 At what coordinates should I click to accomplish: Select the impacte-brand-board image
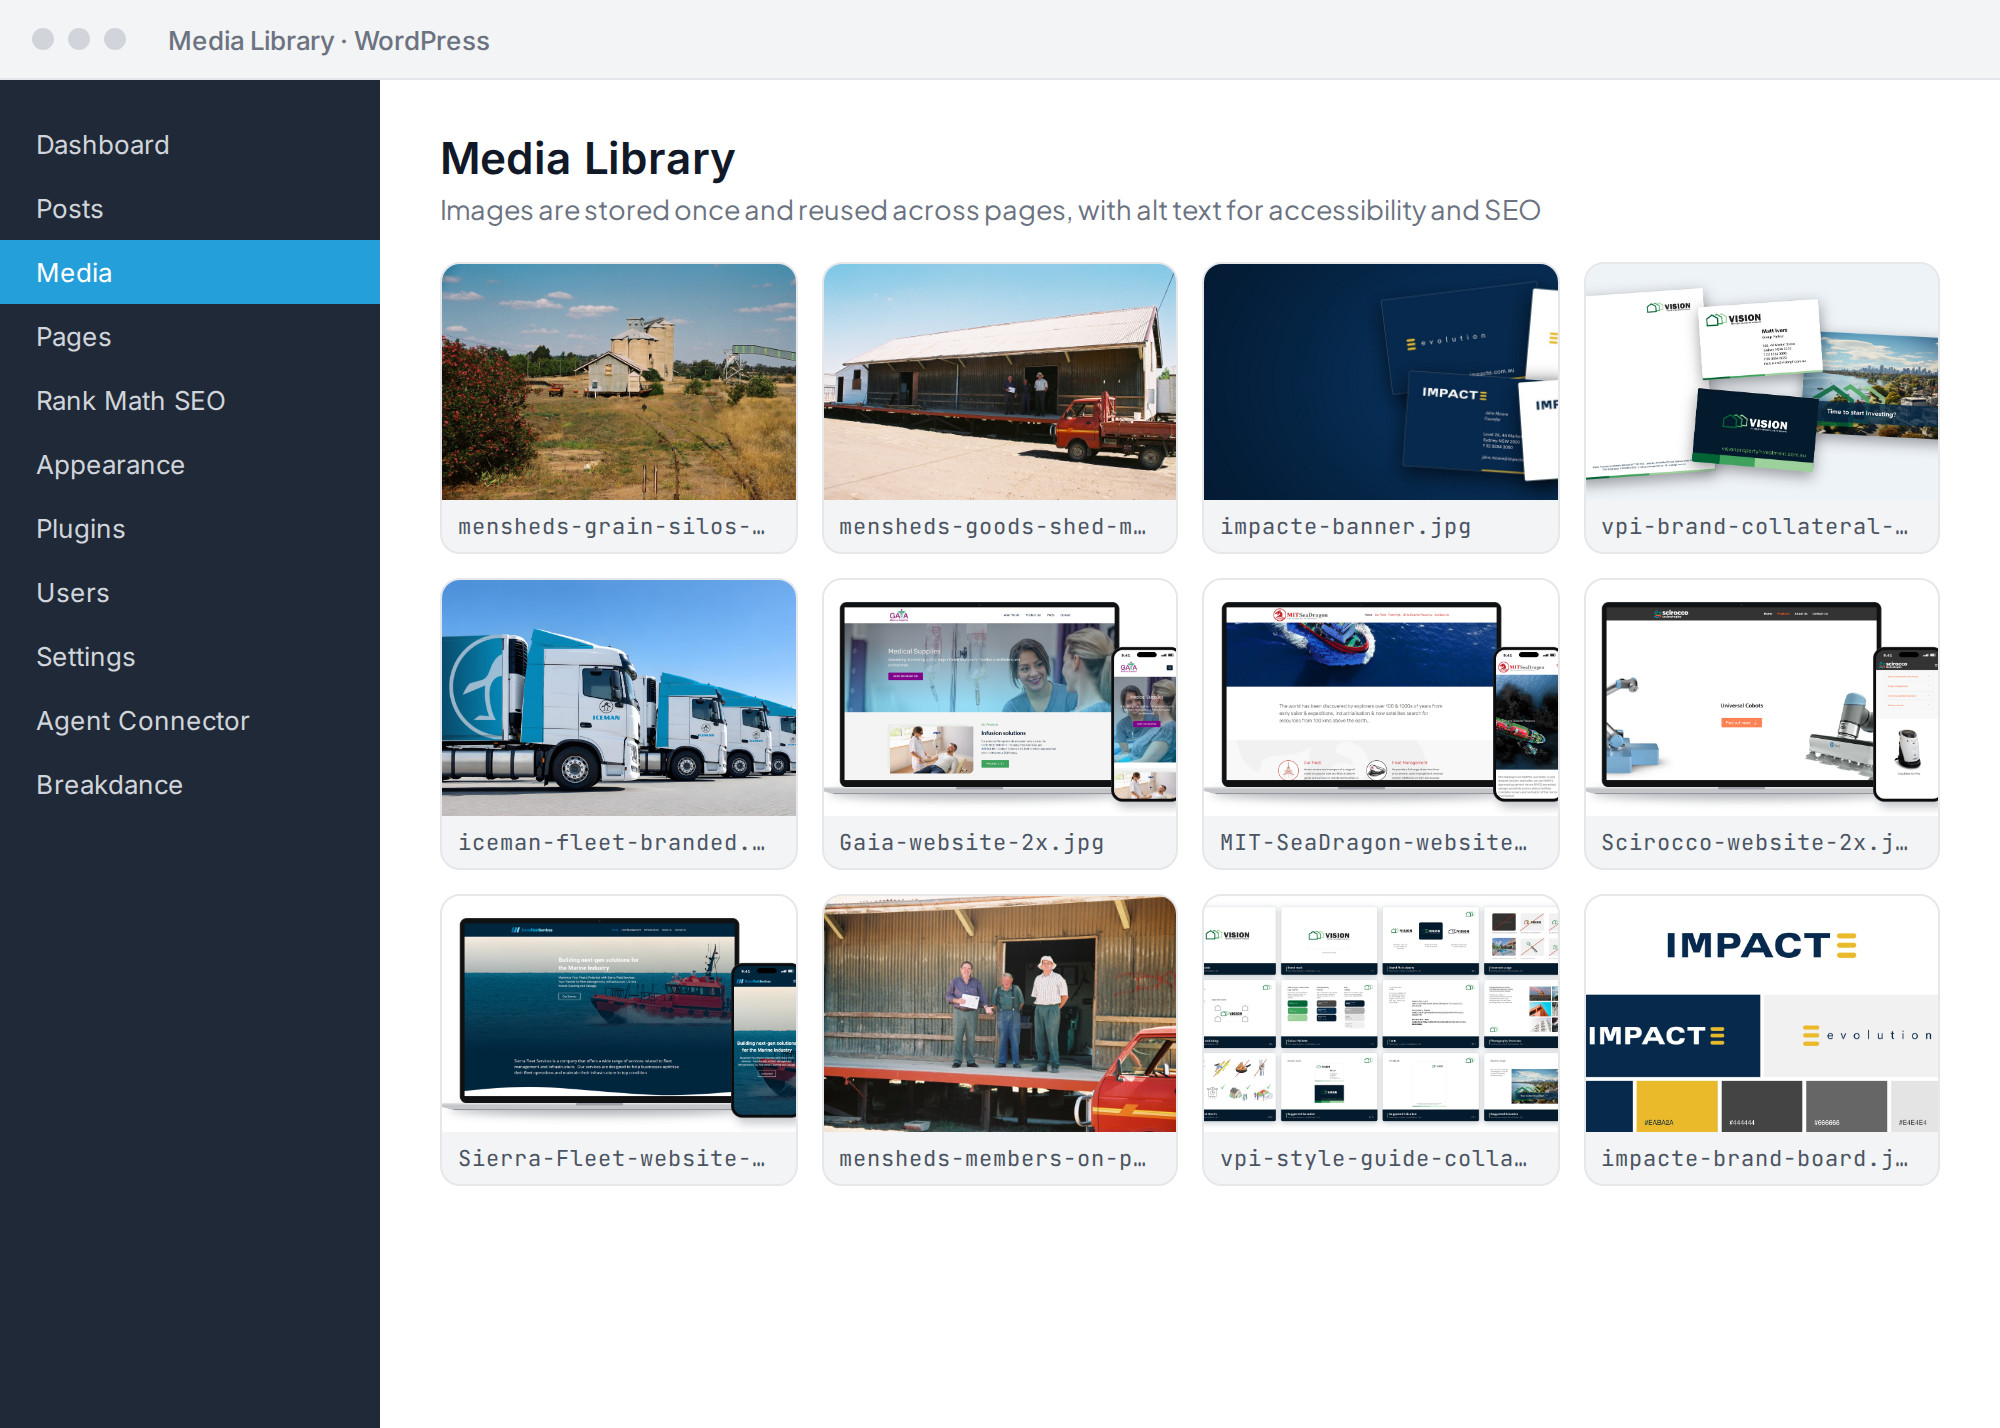[x=1762, y=1014]
